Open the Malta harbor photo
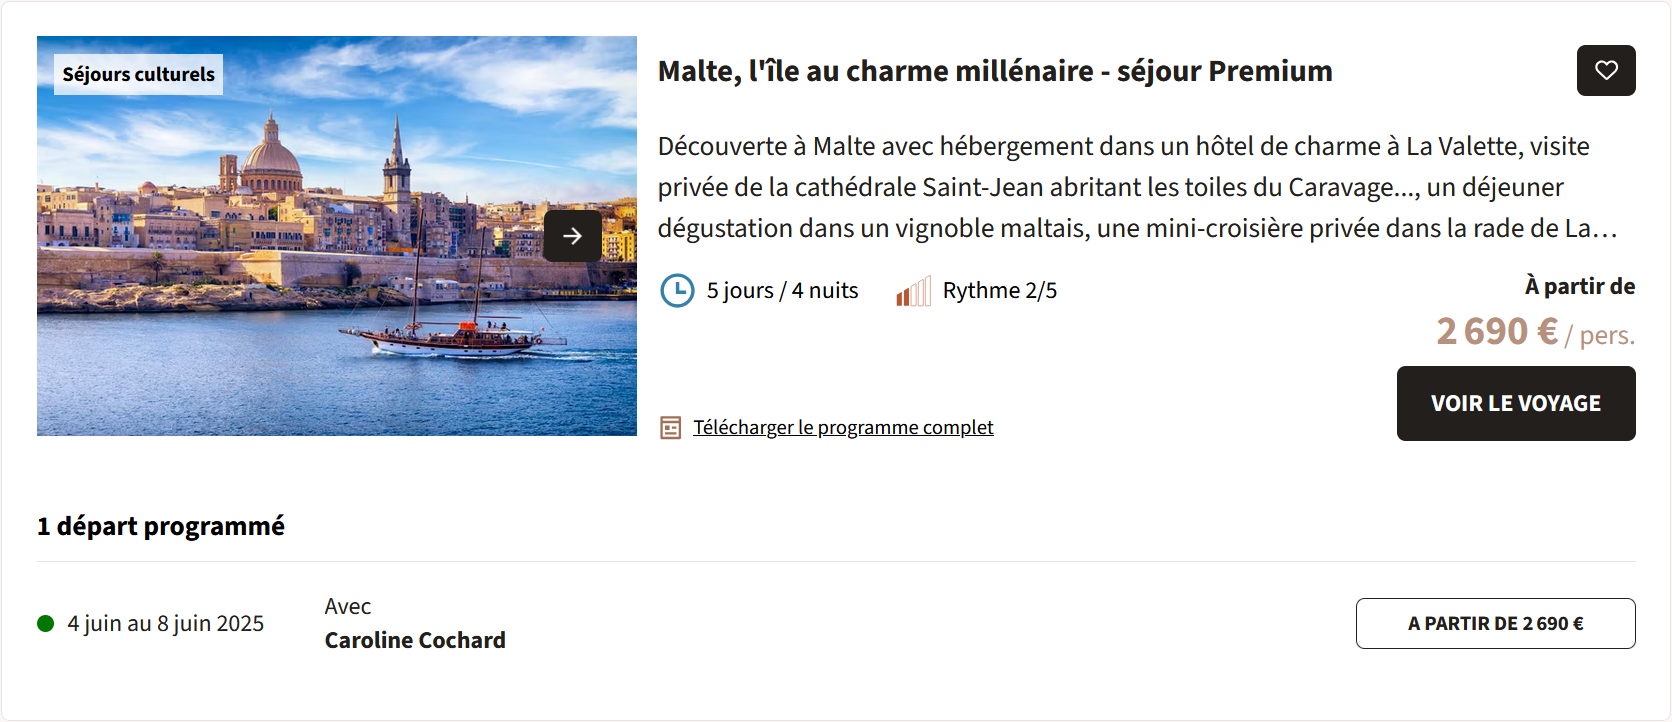The width and height of the screenshot is (1672, 722). (337, 236)
